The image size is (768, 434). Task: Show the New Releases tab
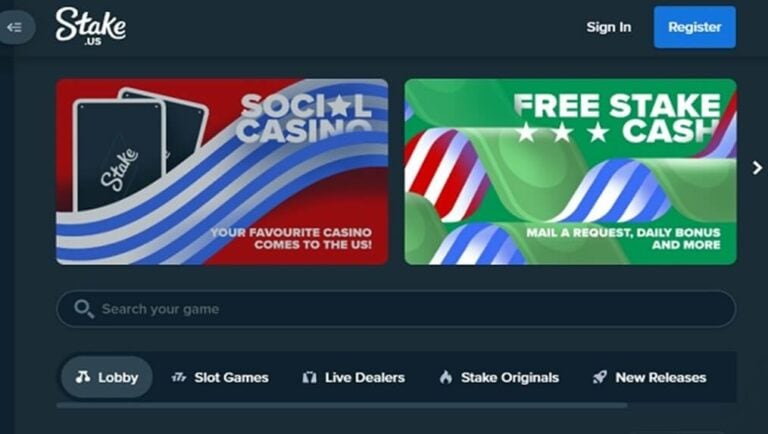(649, 377)
